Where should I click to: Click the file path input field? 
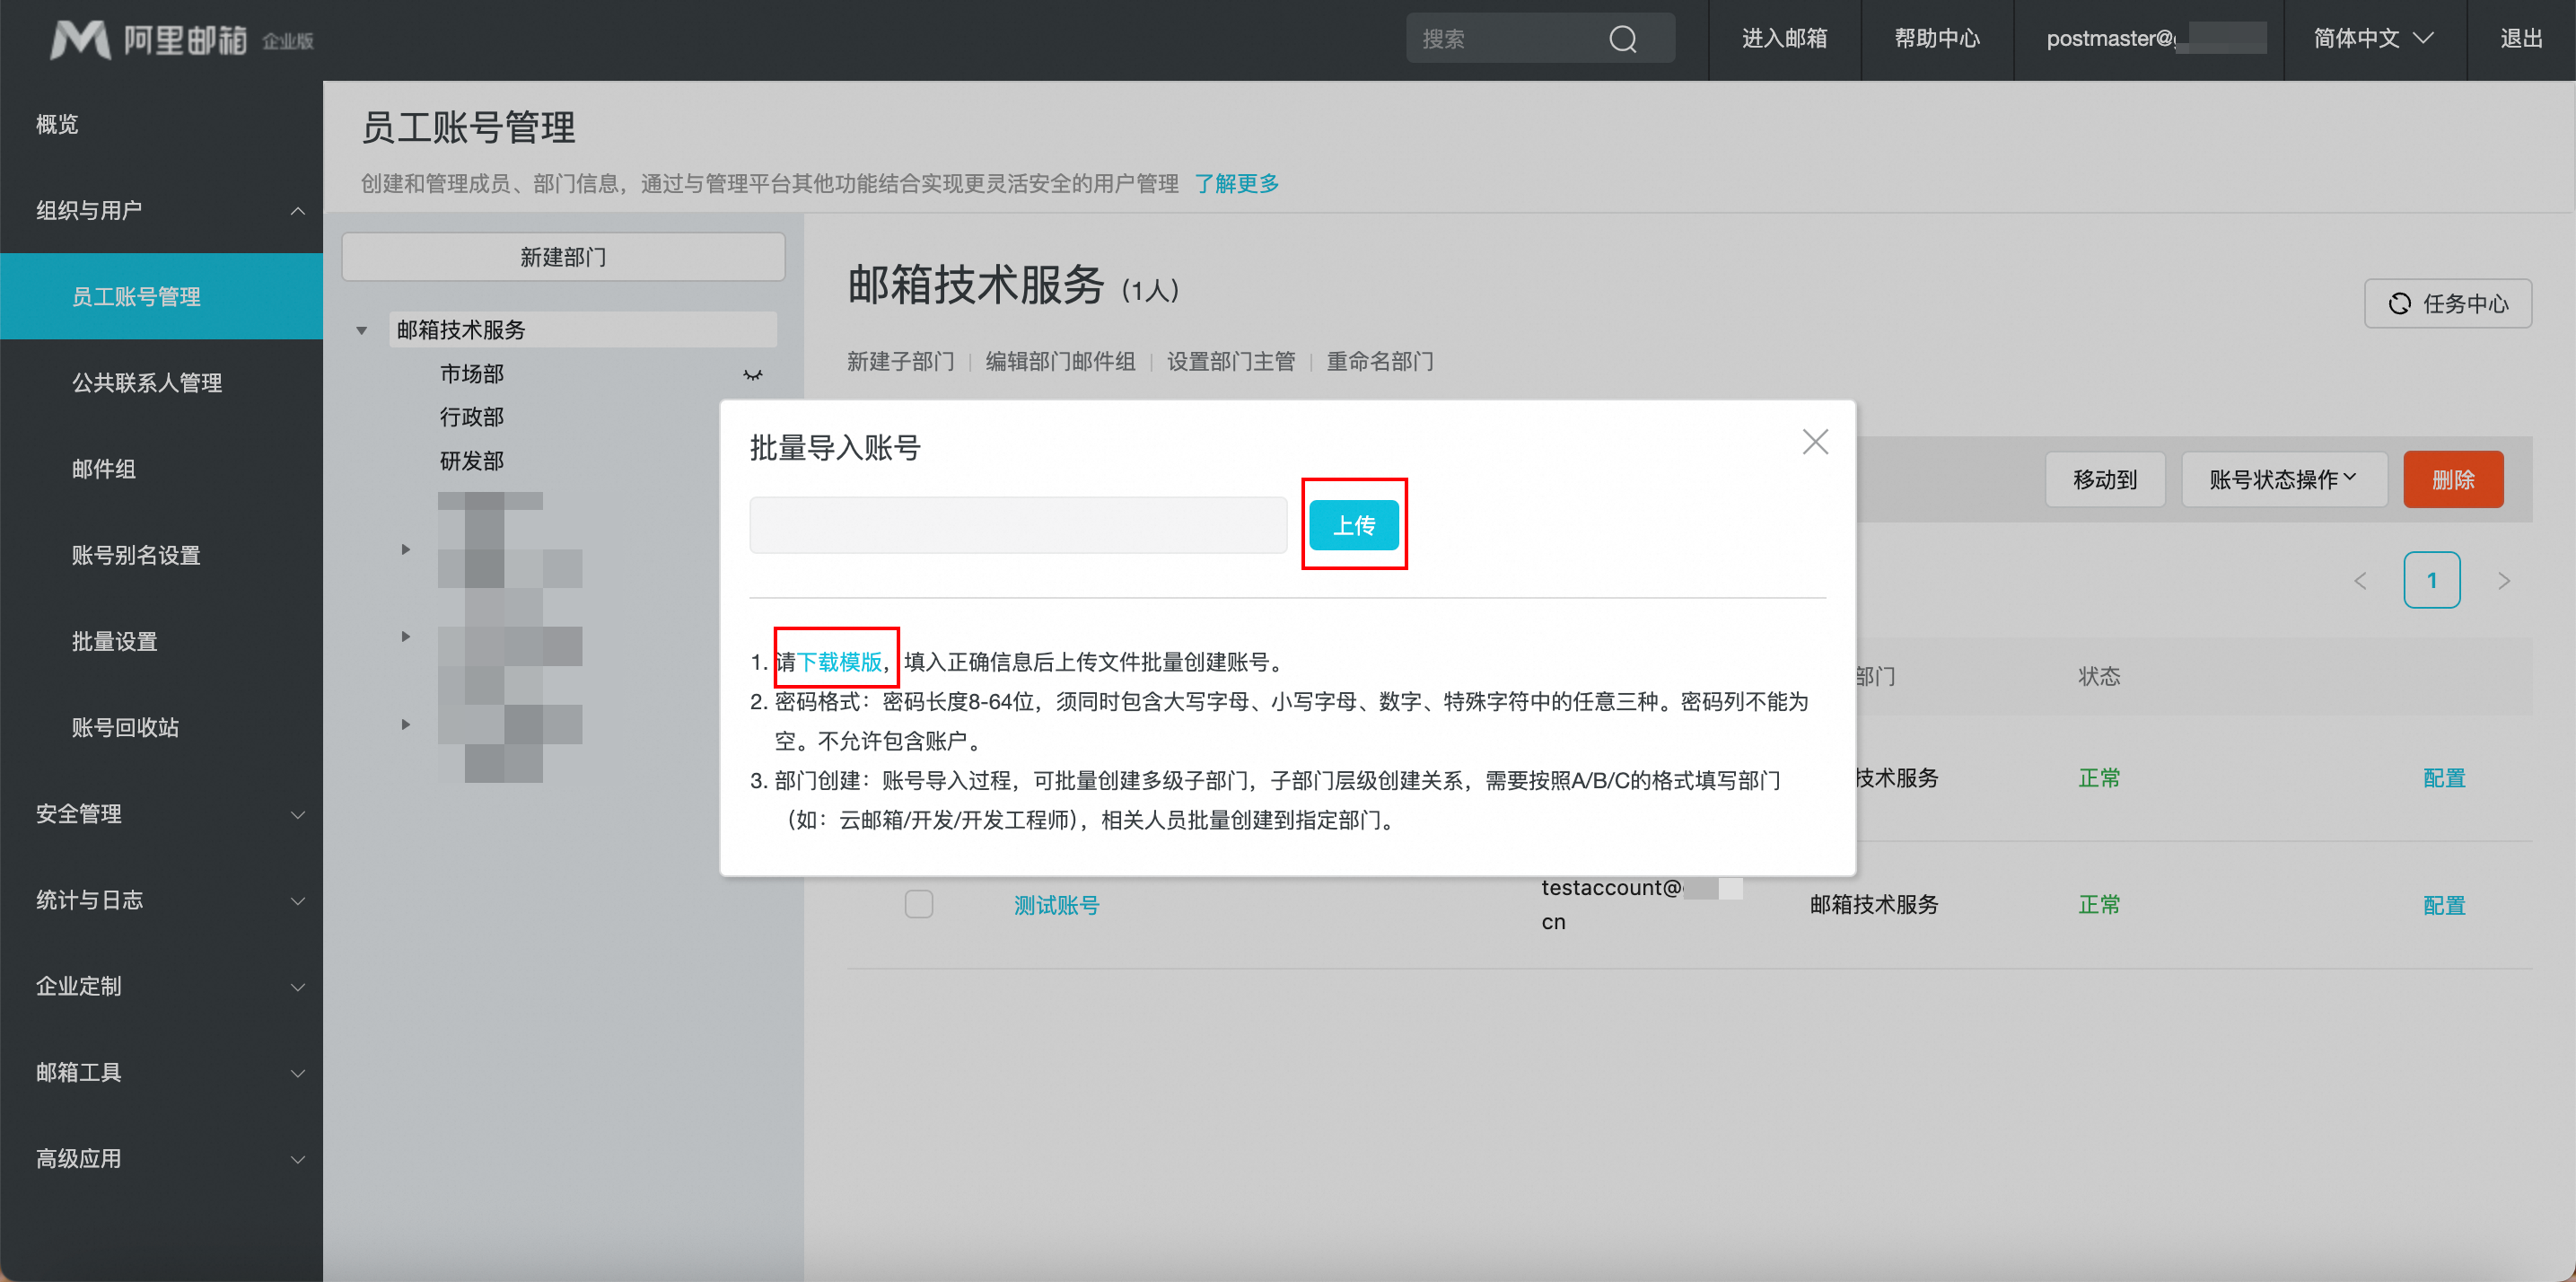[1017, 525]
